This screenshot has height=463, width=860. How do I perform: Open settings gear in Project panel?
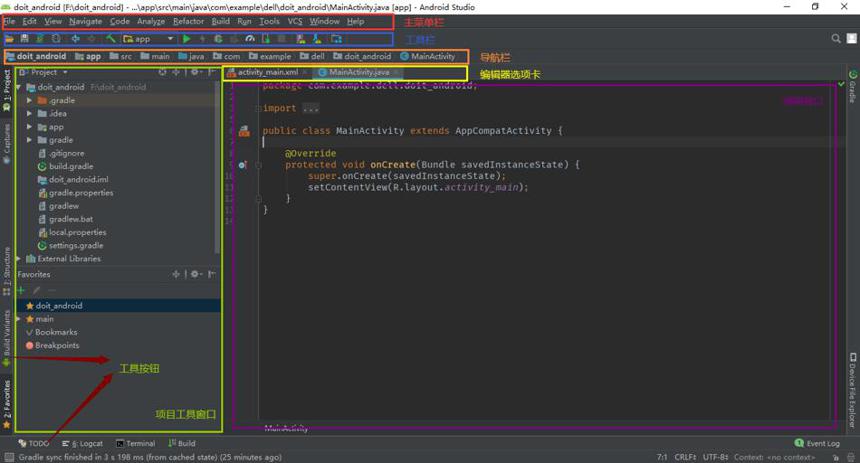(x=195, y=72)
